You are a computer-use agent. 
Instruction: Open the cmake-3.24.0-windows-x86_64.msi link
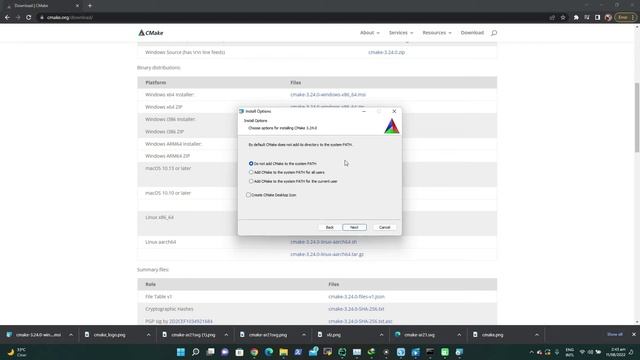pyautogui.click(x=328, y=95)
